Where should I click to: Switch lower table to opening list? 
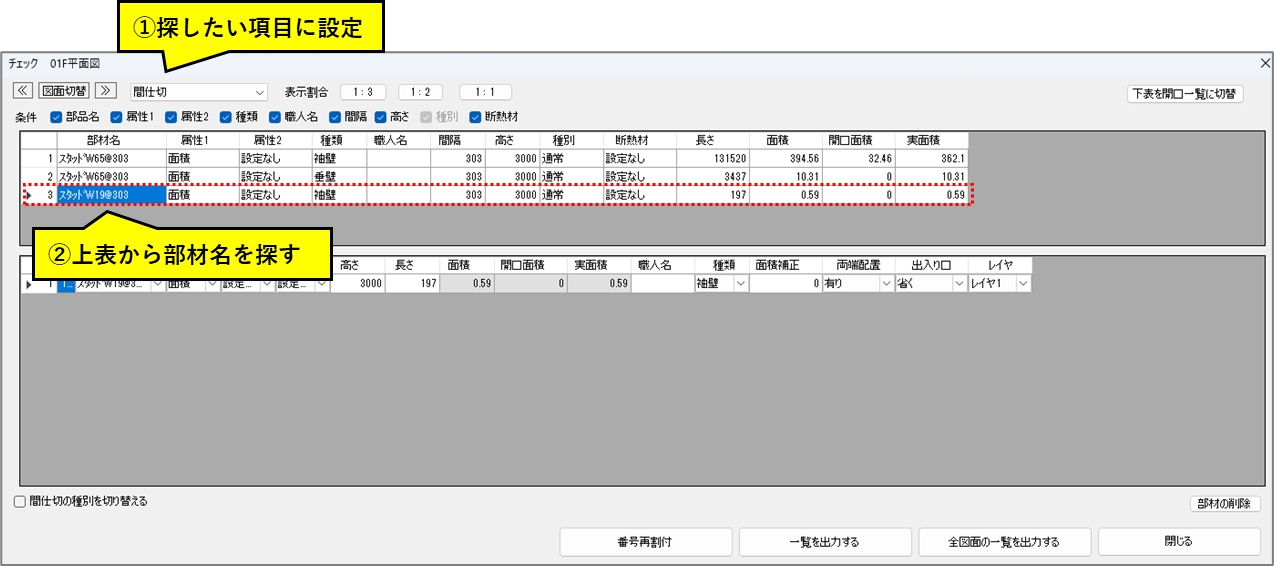tap(1184, 94)
